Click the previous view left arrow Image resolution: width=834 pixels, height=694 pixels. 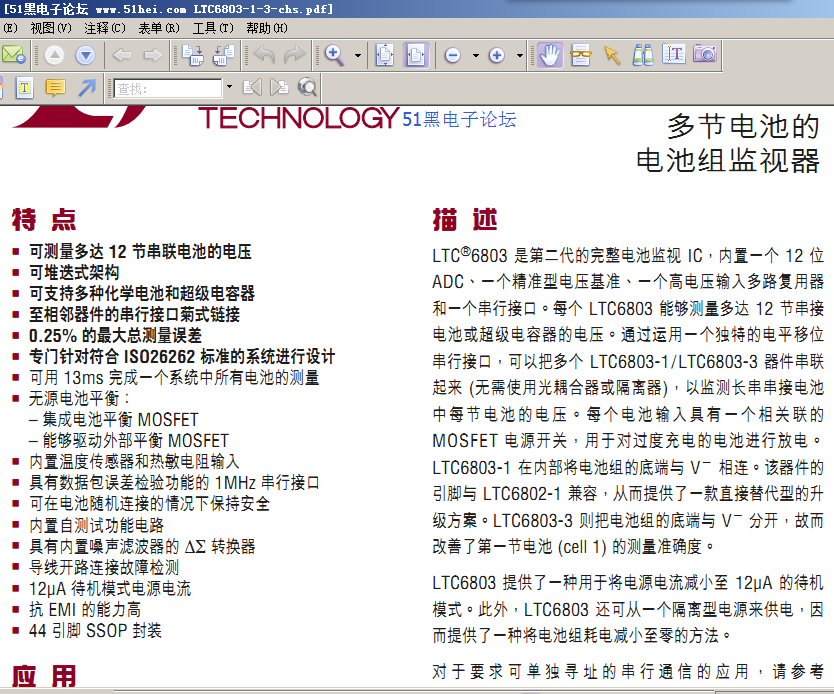point(122,55)
